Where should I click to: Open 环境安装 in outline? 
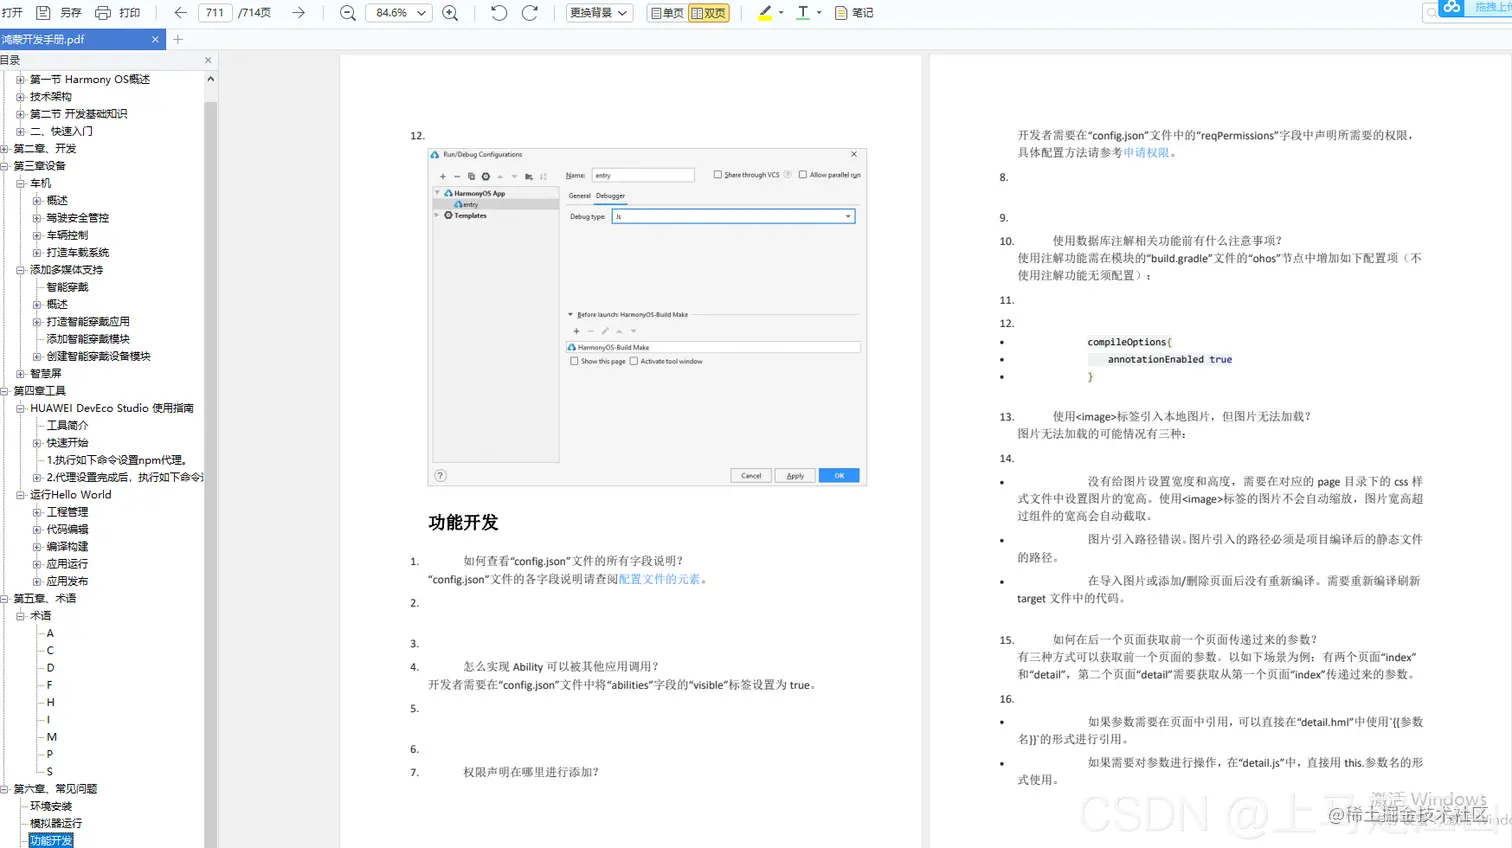(x=51, y=806)
